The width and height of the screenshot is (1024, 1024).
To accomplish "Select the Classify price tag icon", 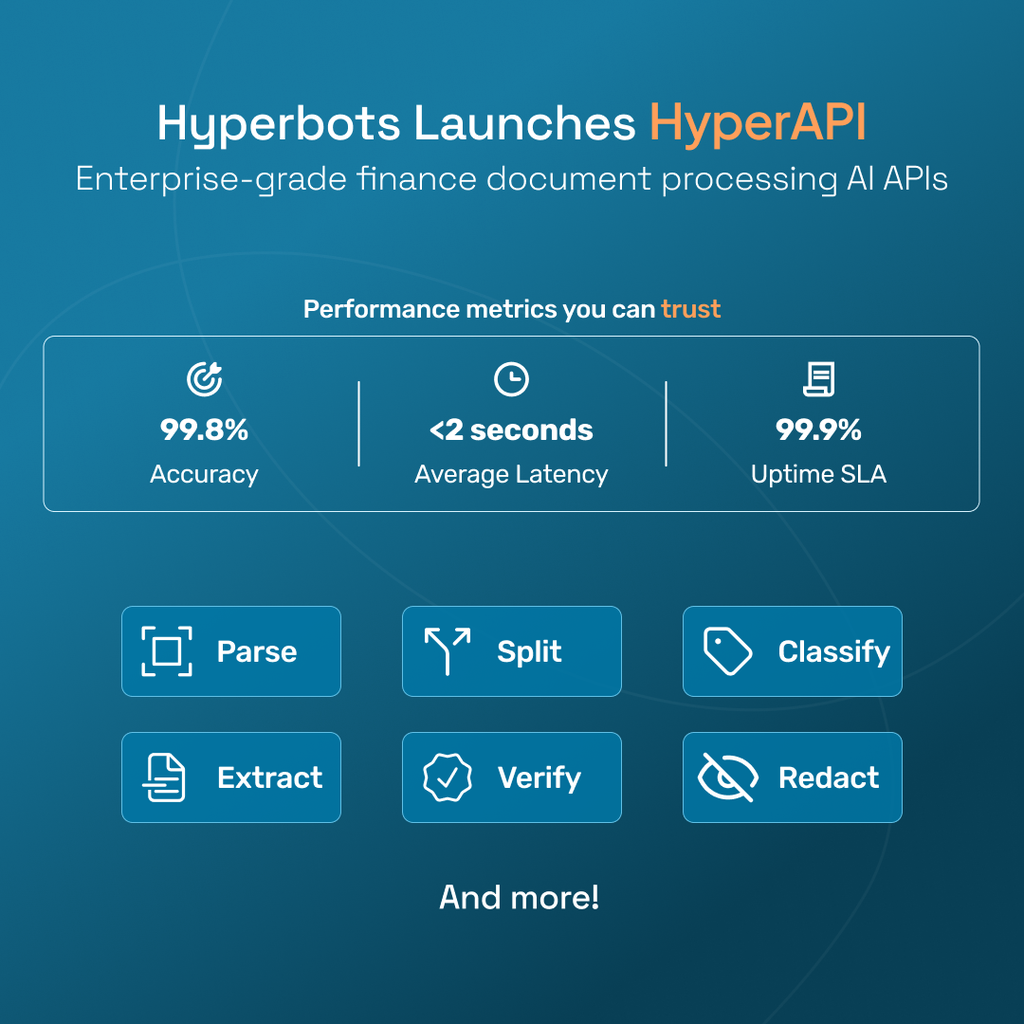I will (727, 651).
